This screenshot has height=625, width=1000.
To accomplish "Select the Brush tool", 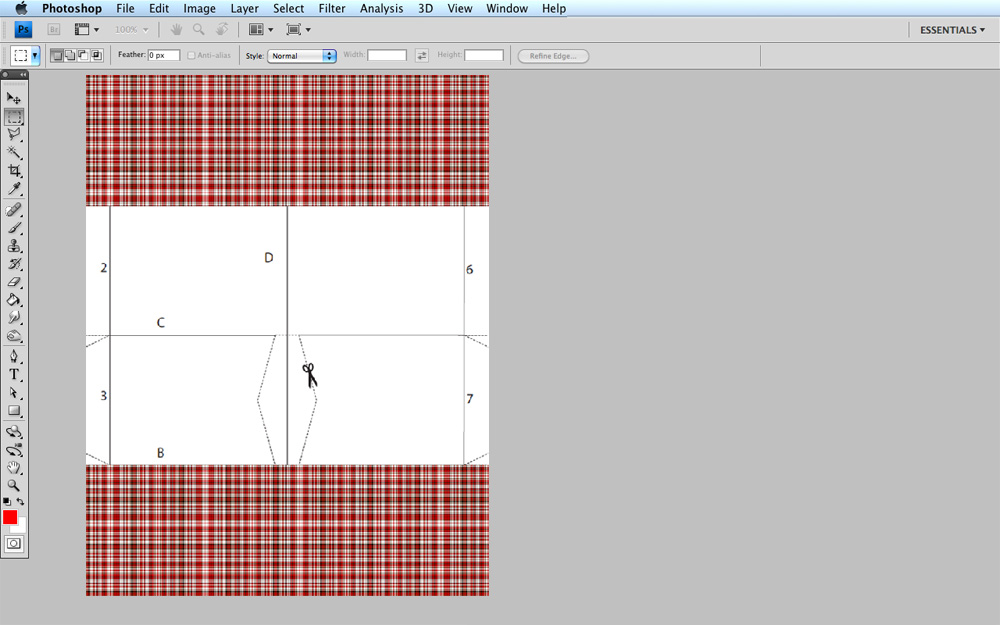I will pyautogui.click(x=13, y=227).
